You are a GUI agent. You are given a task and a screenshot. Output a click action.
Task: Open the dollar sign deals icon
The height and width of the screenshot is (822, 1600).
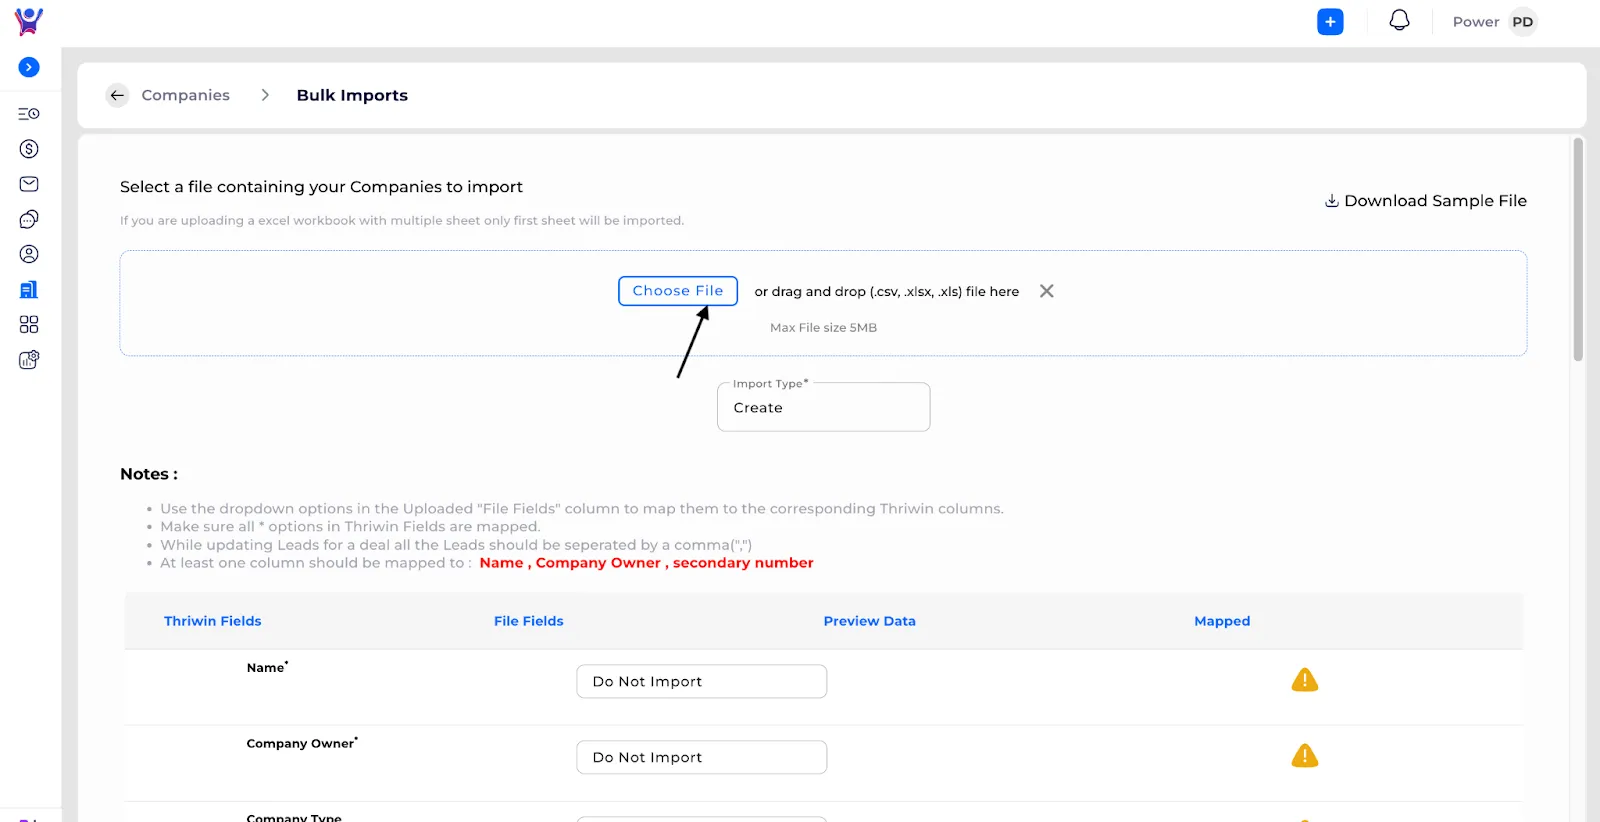coord(29,149)
